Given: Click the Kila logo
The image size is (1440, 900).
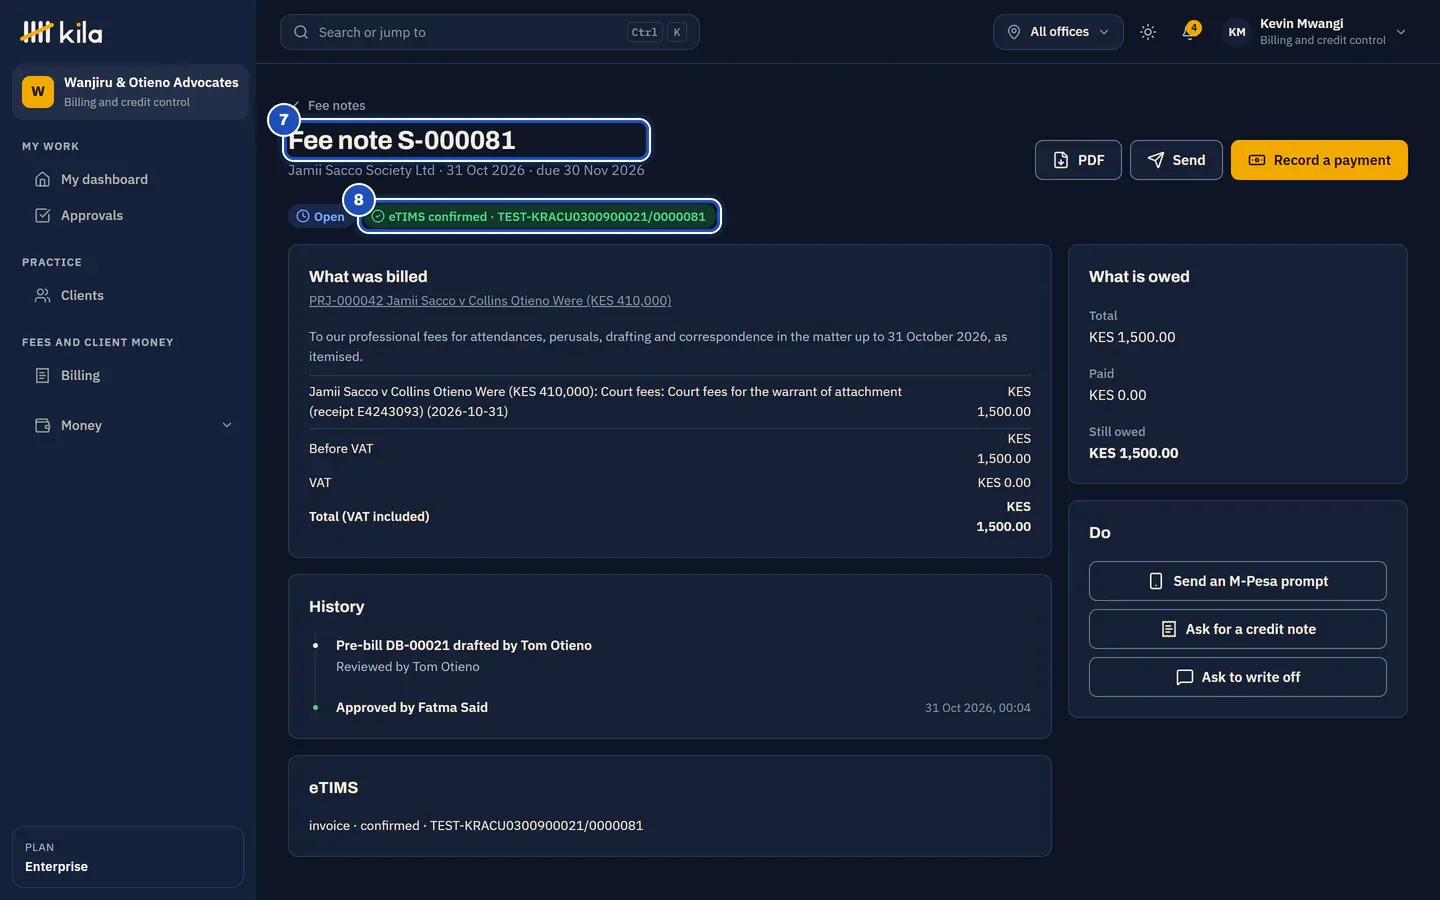Looking at the screenshot, I should coord(61,32).
